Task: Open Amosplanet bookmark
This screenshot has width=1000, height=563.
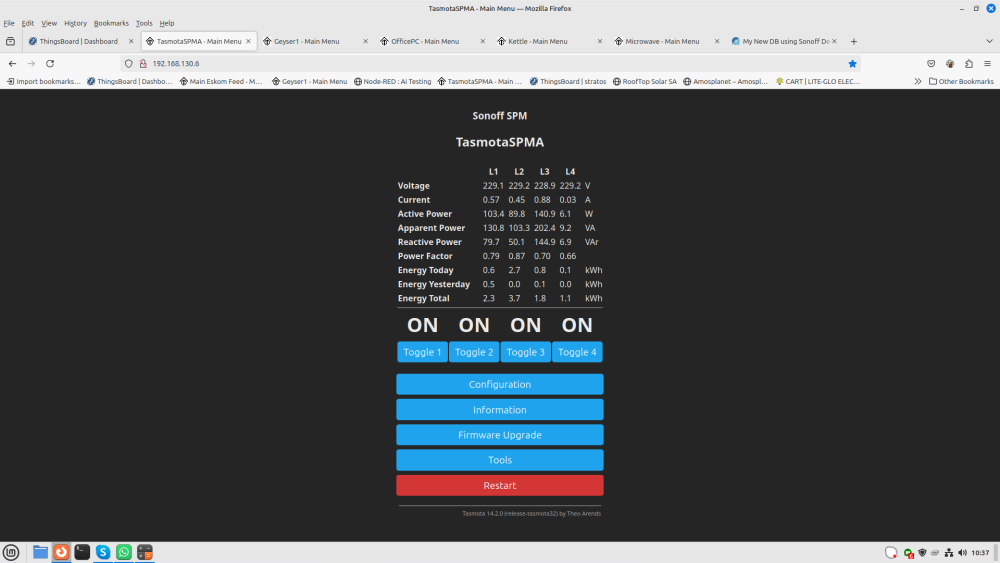Action: tap(725, 82)
